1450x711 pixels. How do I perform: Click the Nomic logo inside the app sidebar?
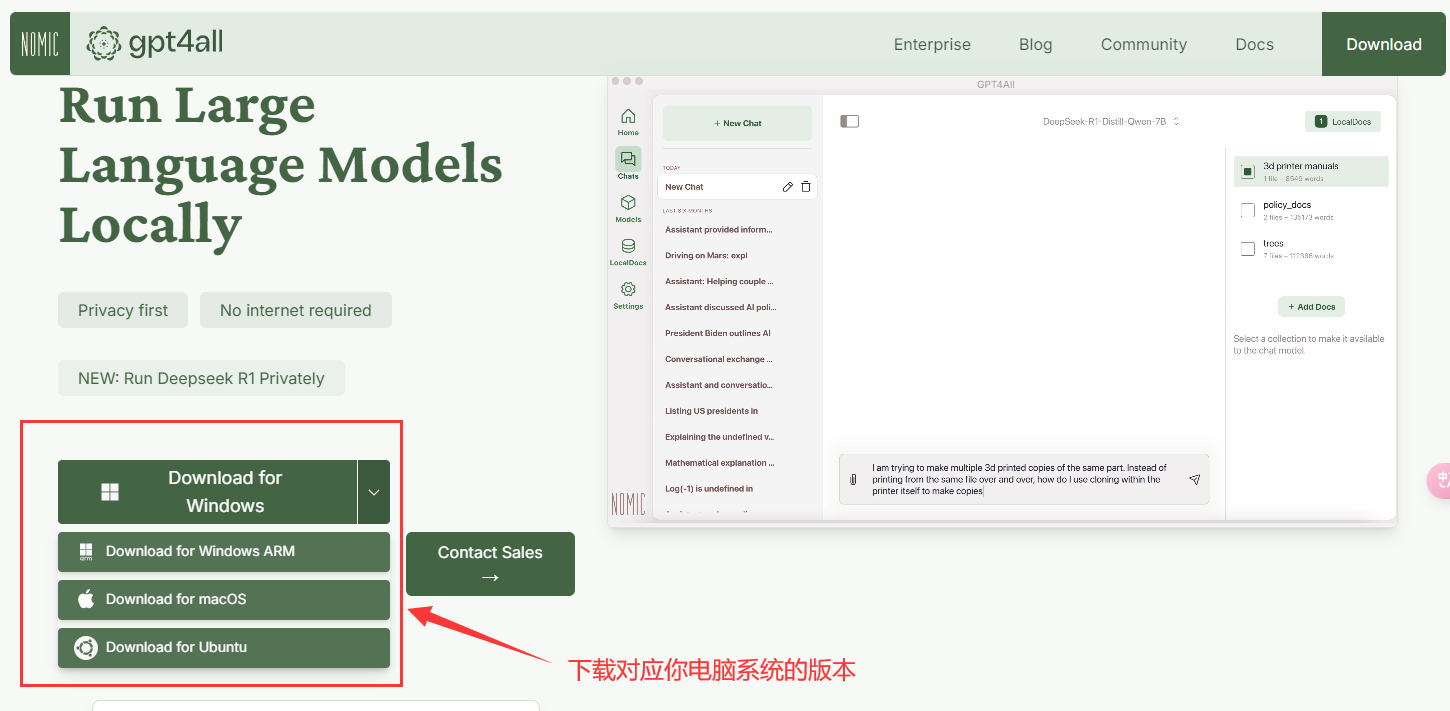point(628,504)
